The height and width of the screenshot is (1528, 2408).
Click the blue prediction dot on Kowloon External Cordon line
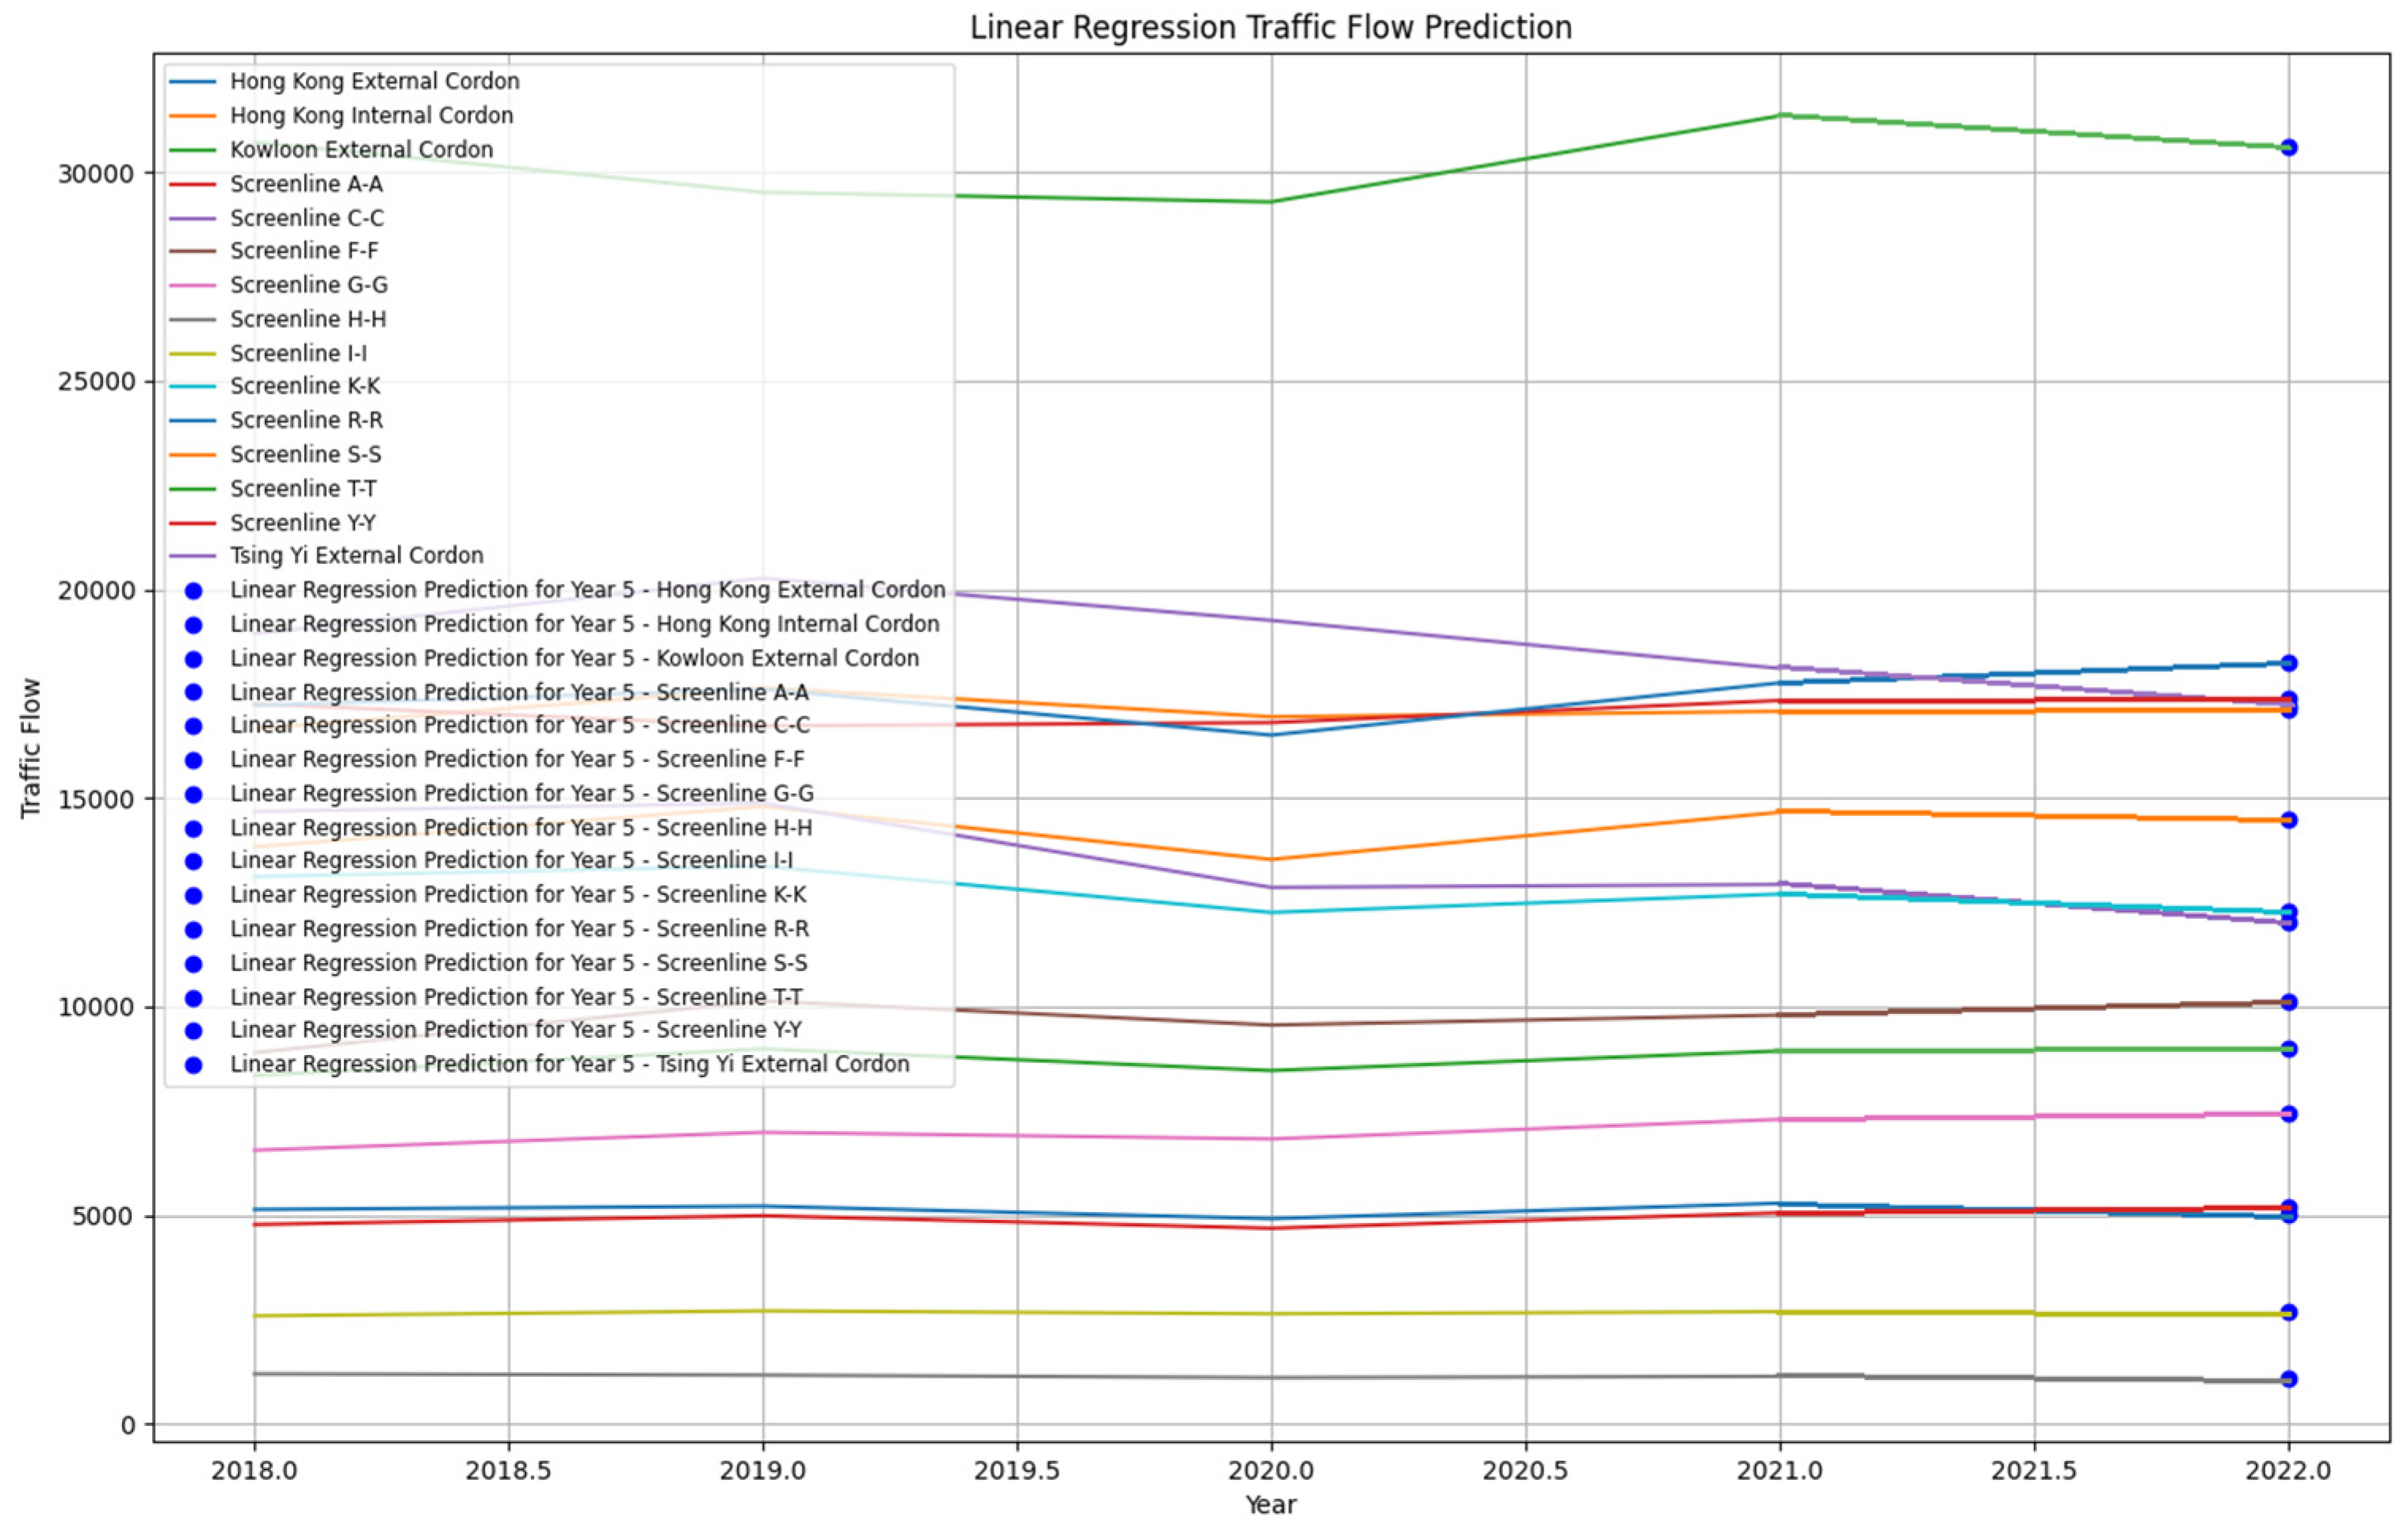coord(2288,148)
